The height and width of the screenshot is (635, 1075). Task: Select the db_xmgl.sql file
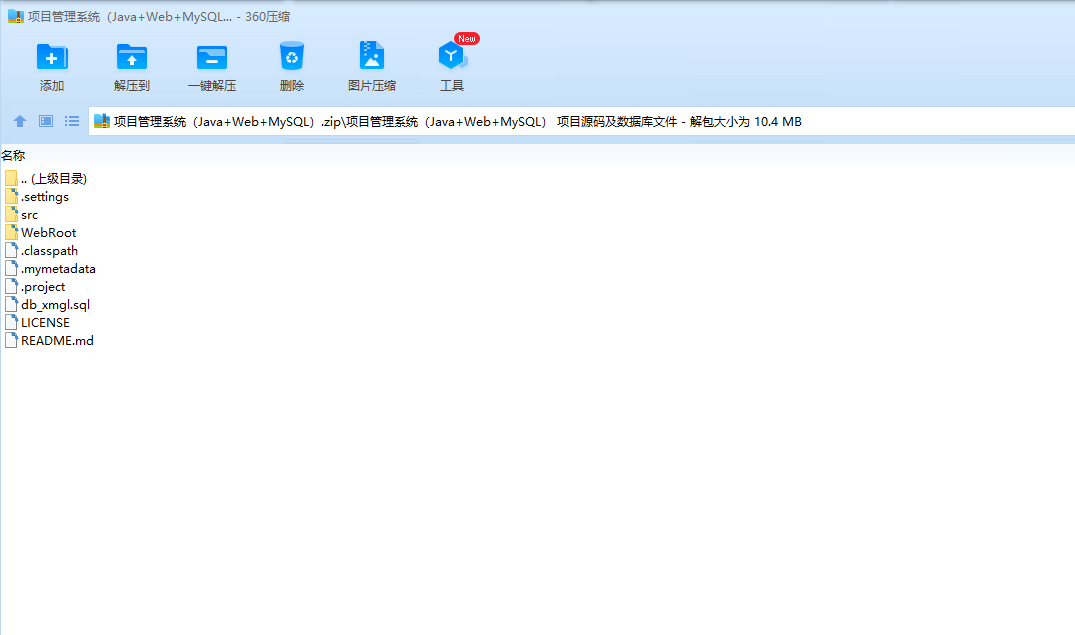point(47,304)
